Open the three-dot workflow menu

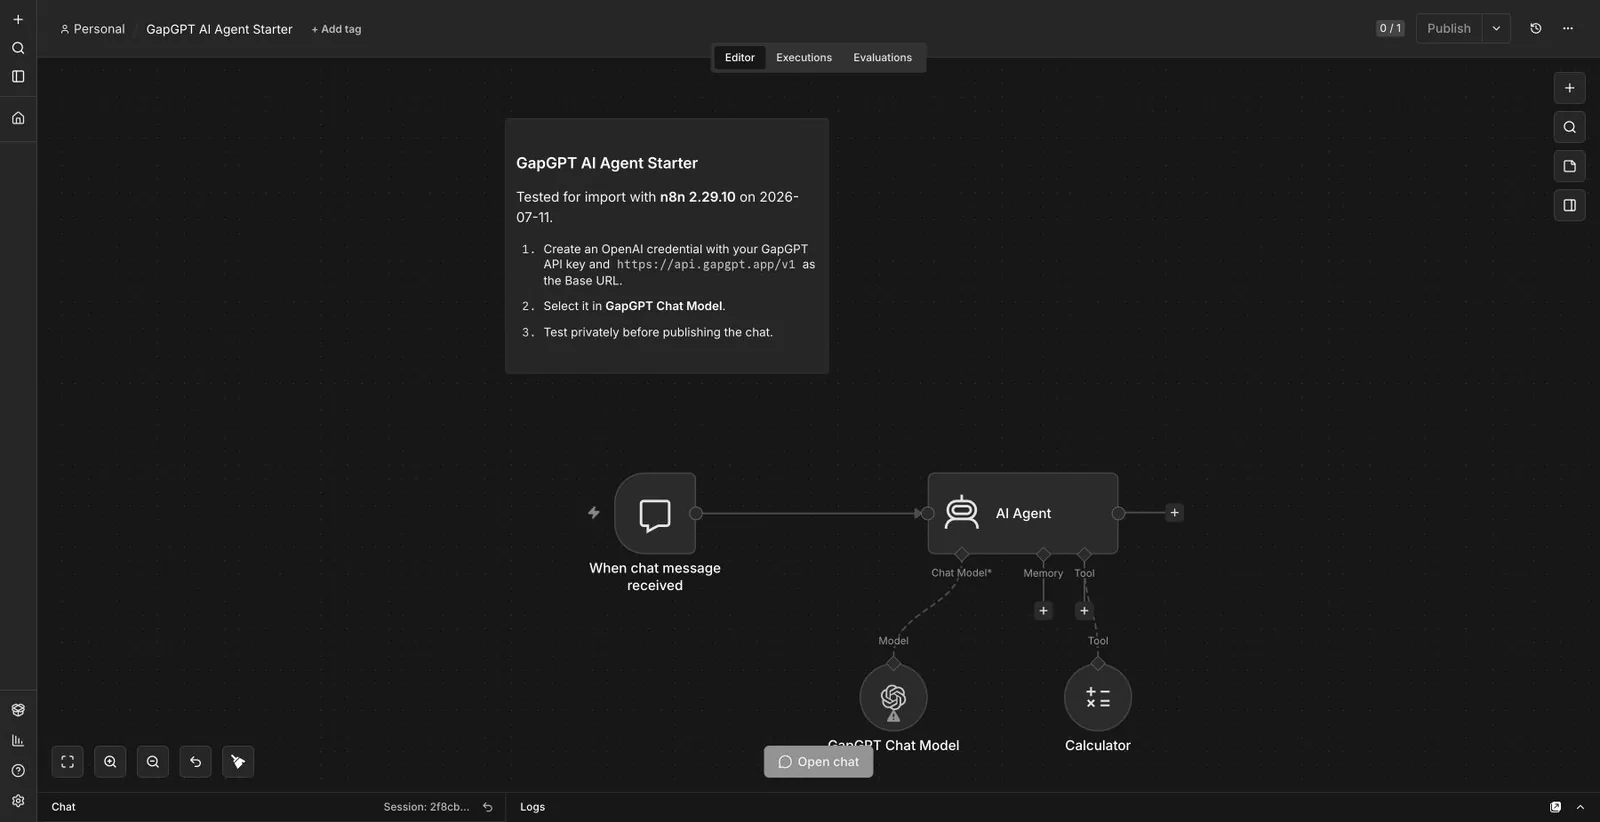(1568, 28)
